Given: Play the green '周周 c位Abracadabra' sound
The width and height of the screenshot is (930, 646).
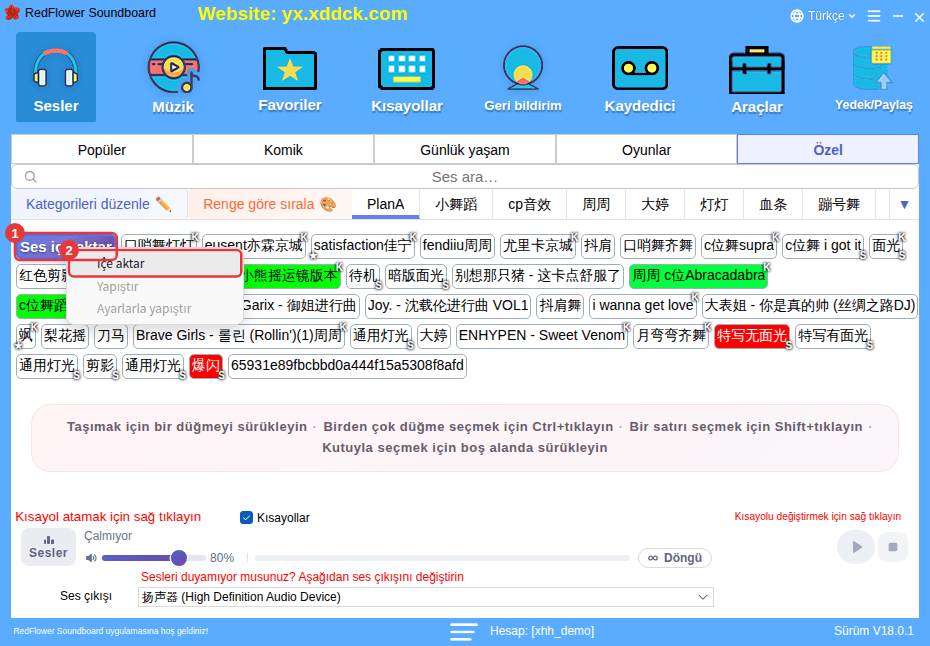Looking at the screenshot, I should tap(698, 276).
